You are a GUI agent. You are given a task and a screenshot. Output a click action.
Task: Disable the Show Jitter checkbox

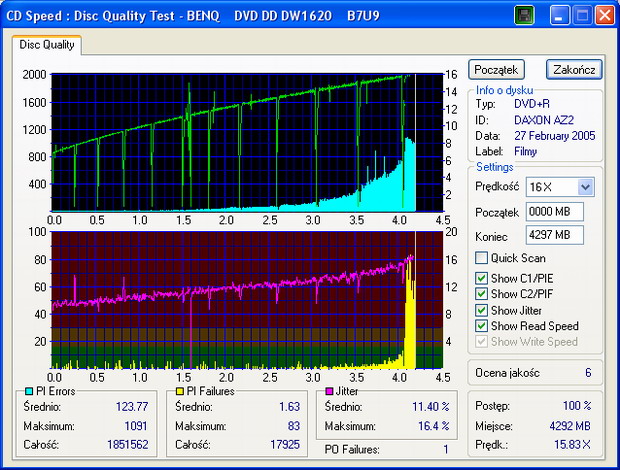point(481,310)
